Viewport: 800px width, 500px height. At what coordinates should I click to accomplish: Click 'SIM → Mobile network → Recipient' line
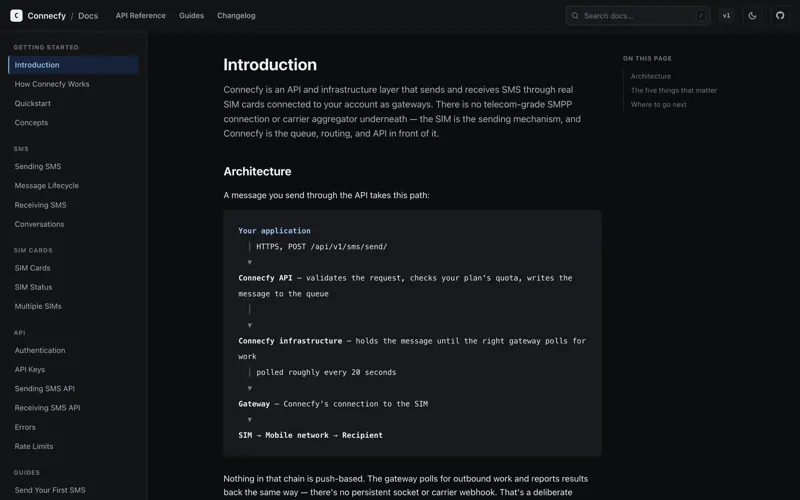click(x=310, y=435)
